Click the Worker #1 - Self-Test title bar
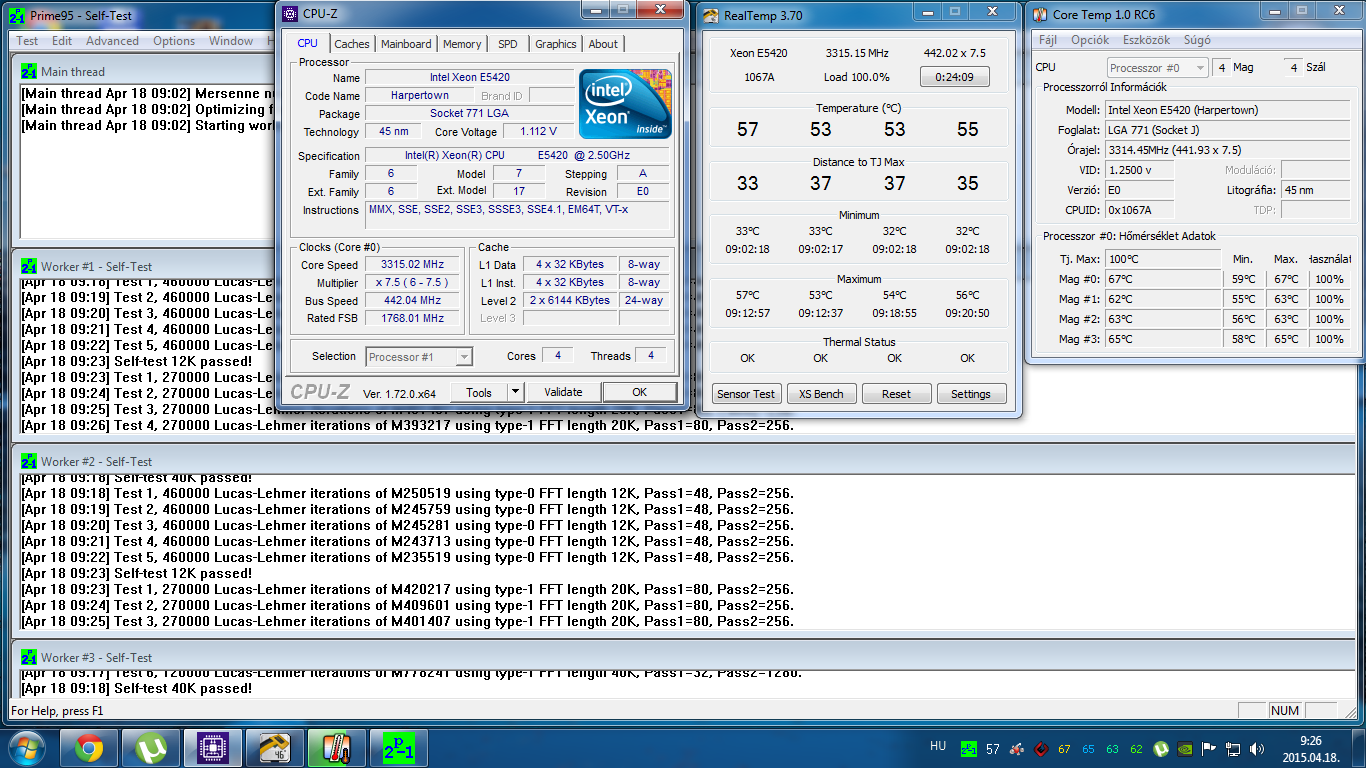The width and height of the screenshot is (1366, 768). [683, 267]
